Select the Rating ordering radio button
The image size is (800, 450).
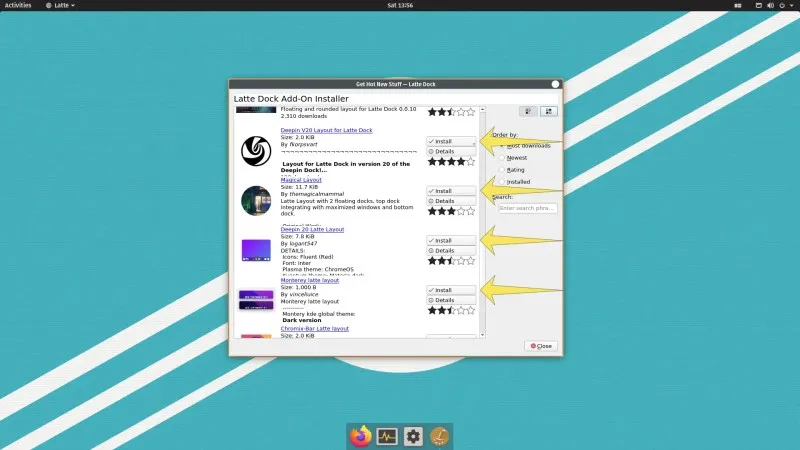coord(503,170)
